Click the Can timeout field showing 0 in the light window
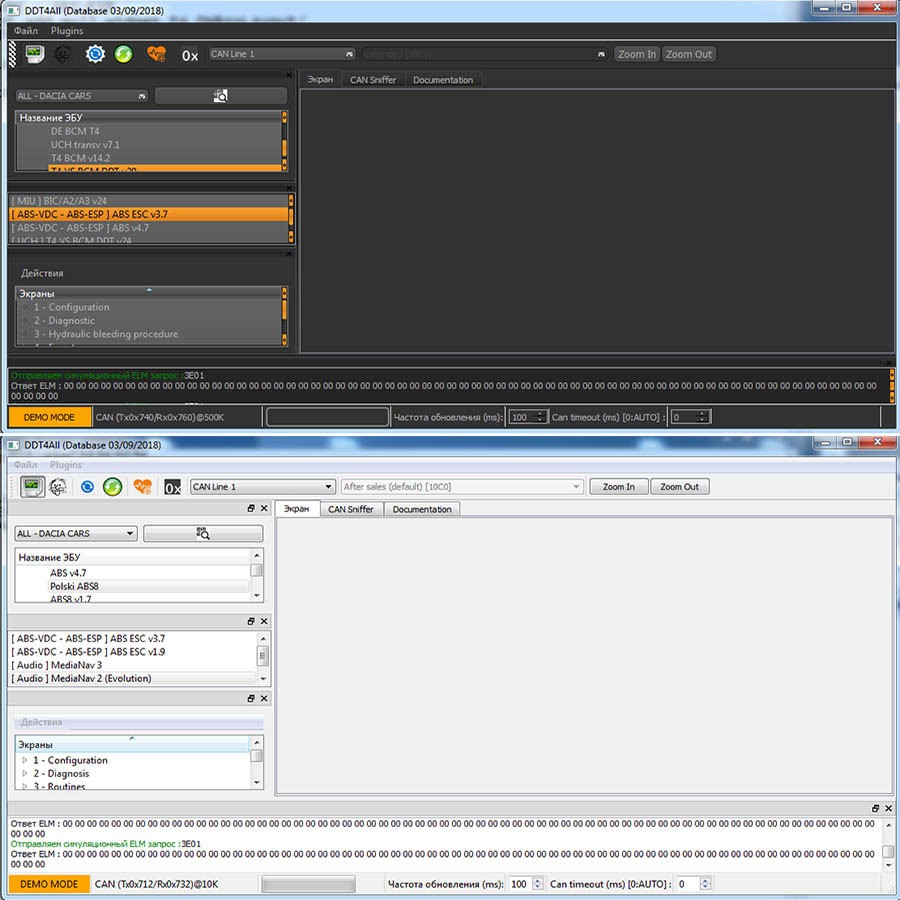900x900 pixels. tap(693, 884)
